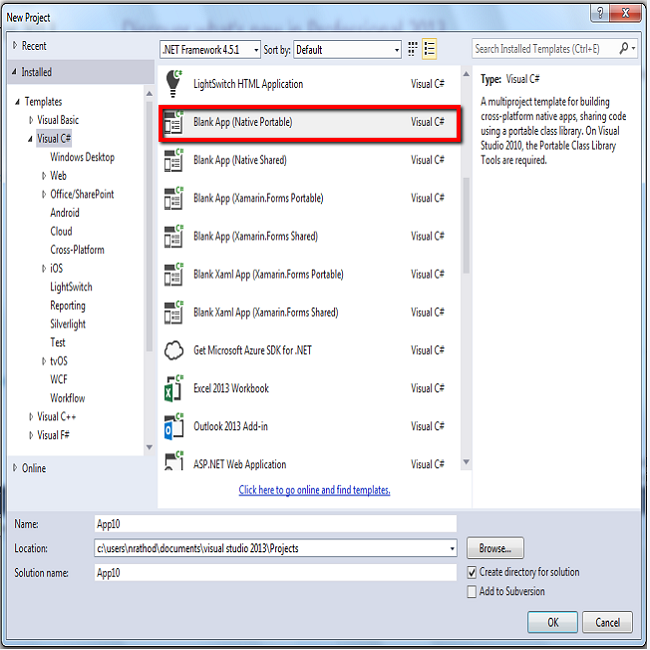Click the Blank App (Native Shared) template icon
Viewport: 650px width, 650px height.
coord(173,160)
